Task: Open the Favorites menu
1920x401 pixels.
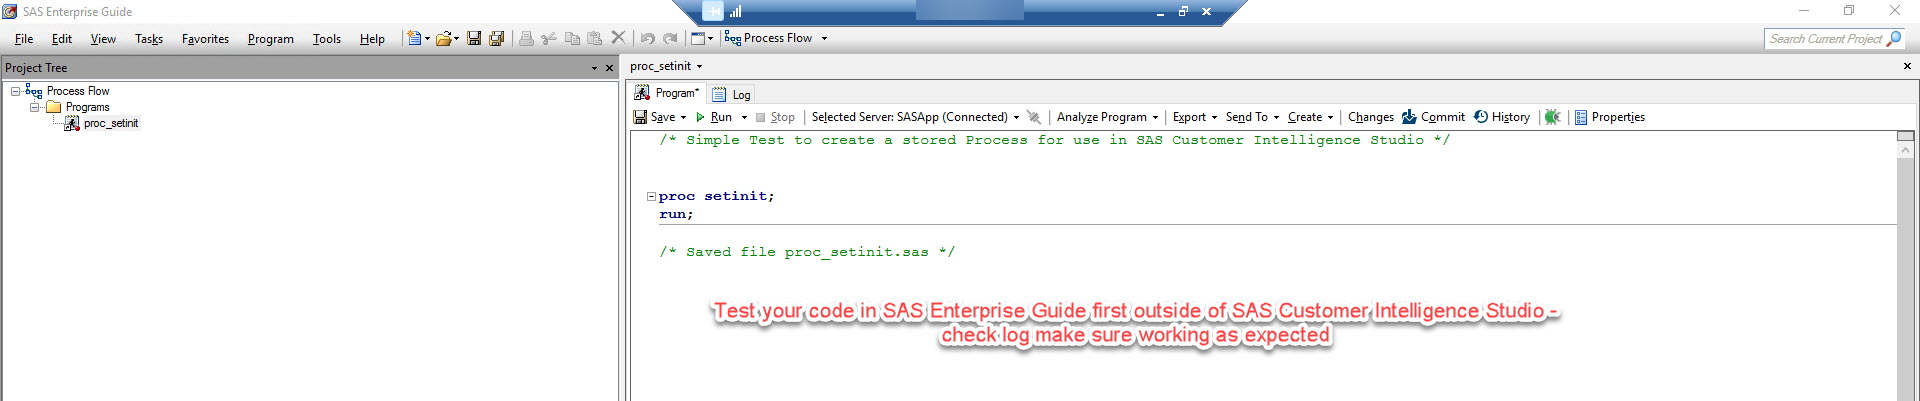Action: (205, 39)
